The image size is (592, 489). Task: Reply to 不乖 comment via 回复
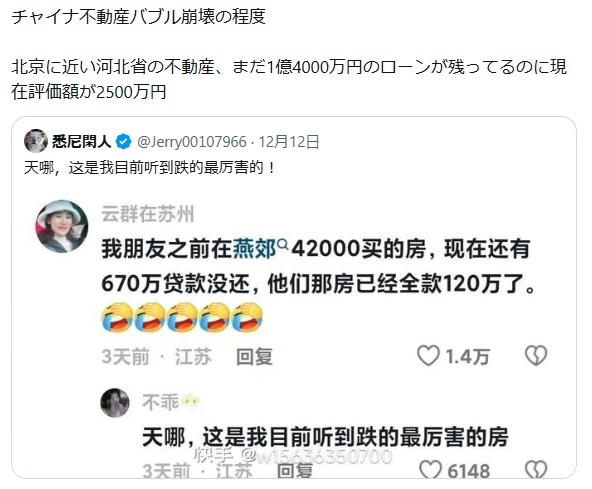click(x=295, y=470)
